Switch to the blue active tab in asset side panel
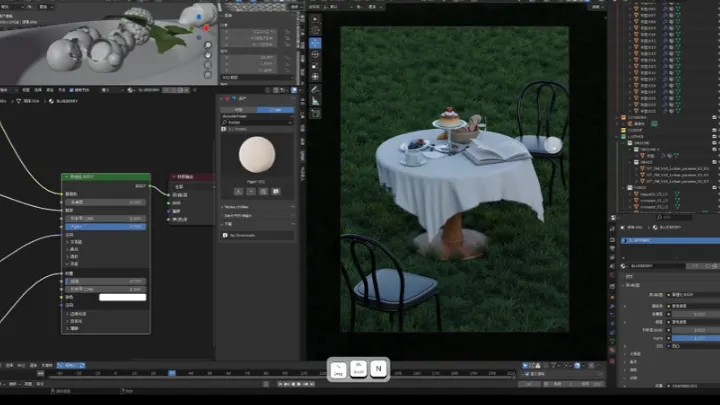This screenshot has height=405, width=720. pos(276,110)
